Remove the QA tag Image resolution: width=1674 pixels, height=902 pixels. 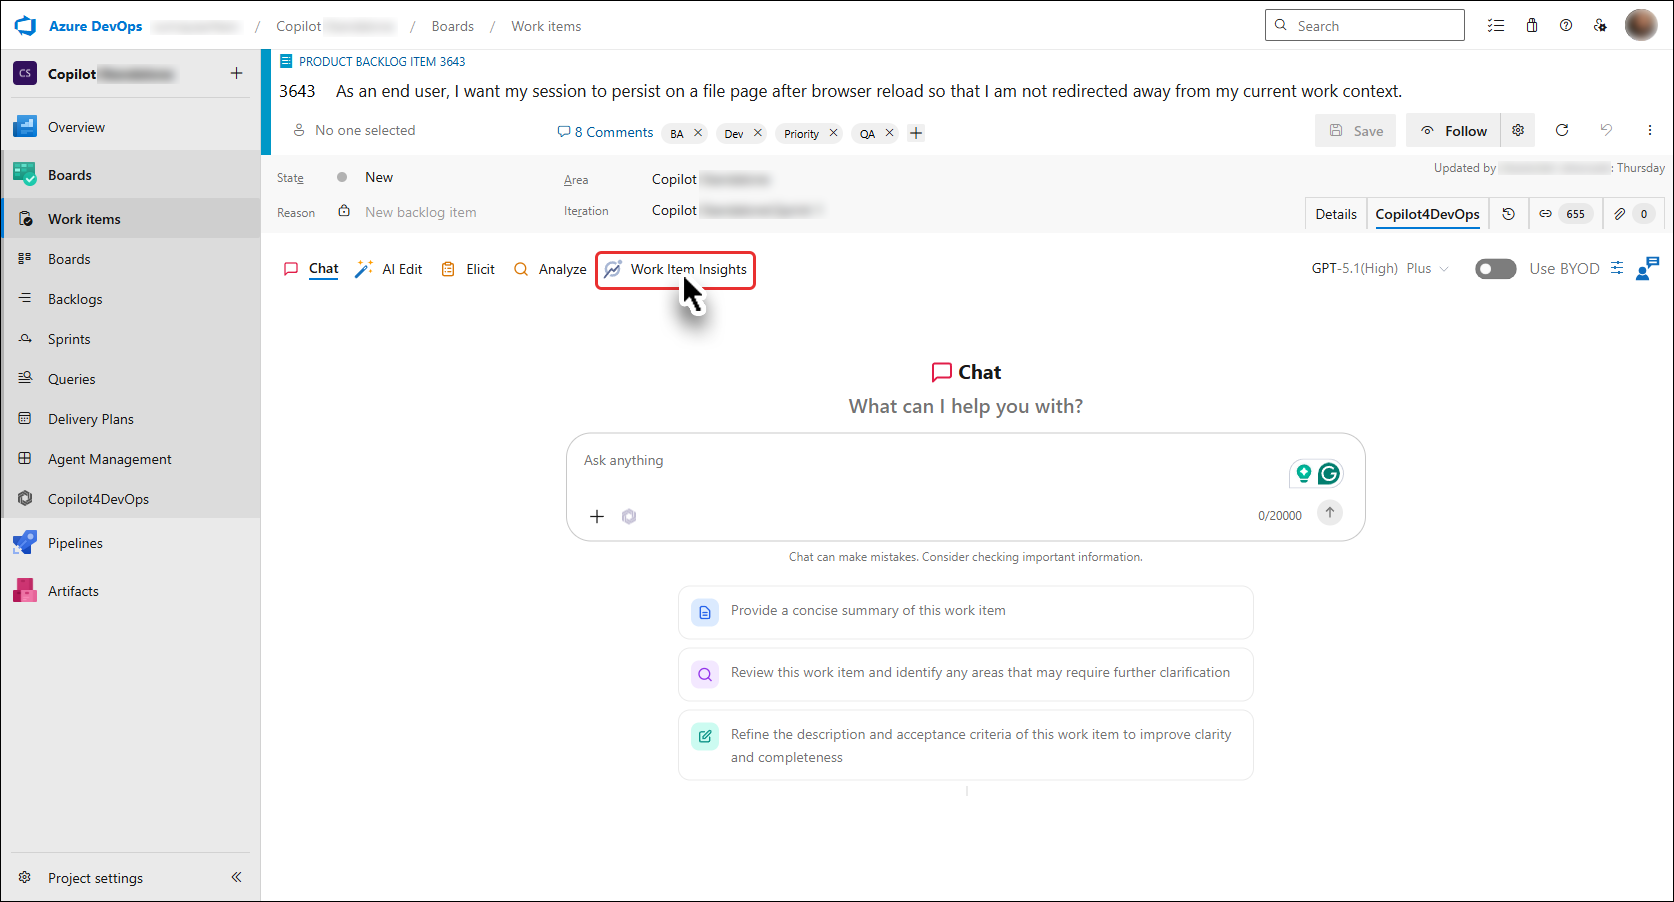(889, 133)
